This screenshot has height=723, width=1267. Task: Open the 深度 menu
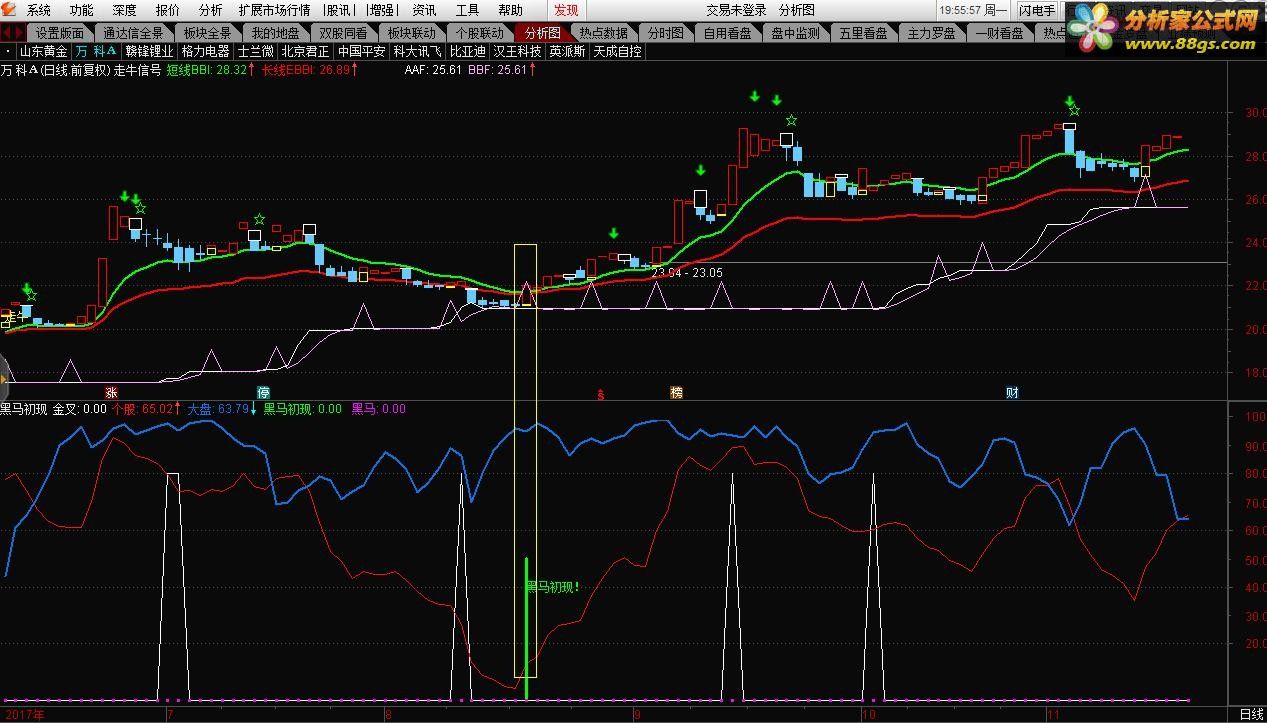click(x=124, y=10)
